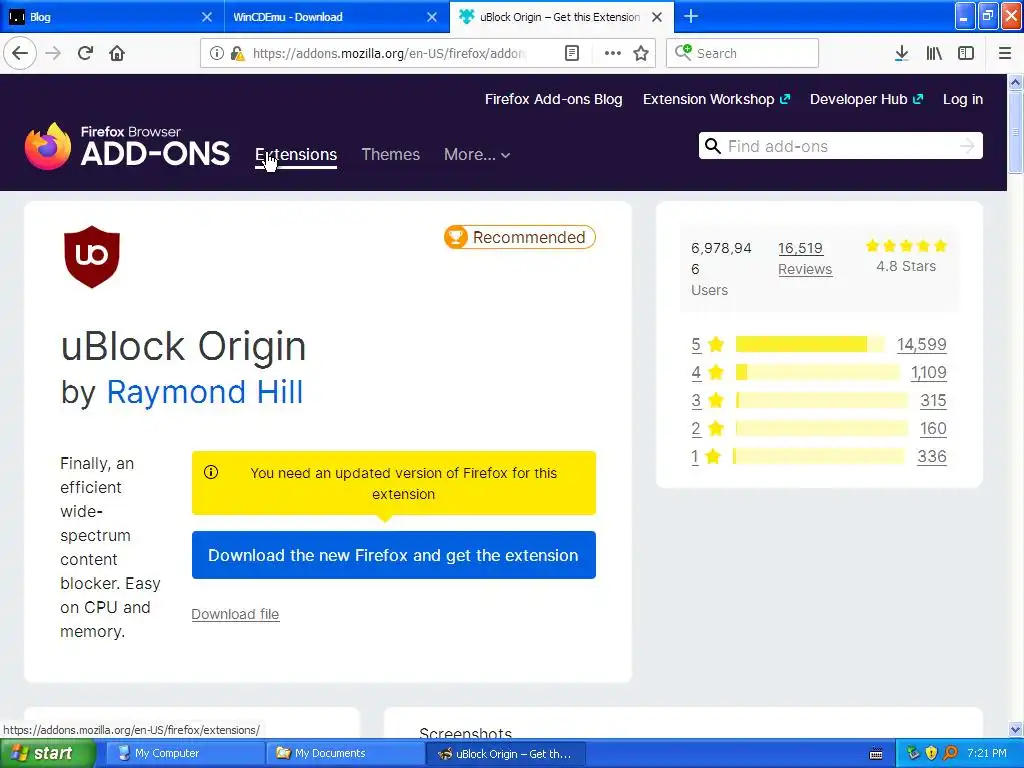
Task: Click the 4-star rating bar
Action: 817,372
